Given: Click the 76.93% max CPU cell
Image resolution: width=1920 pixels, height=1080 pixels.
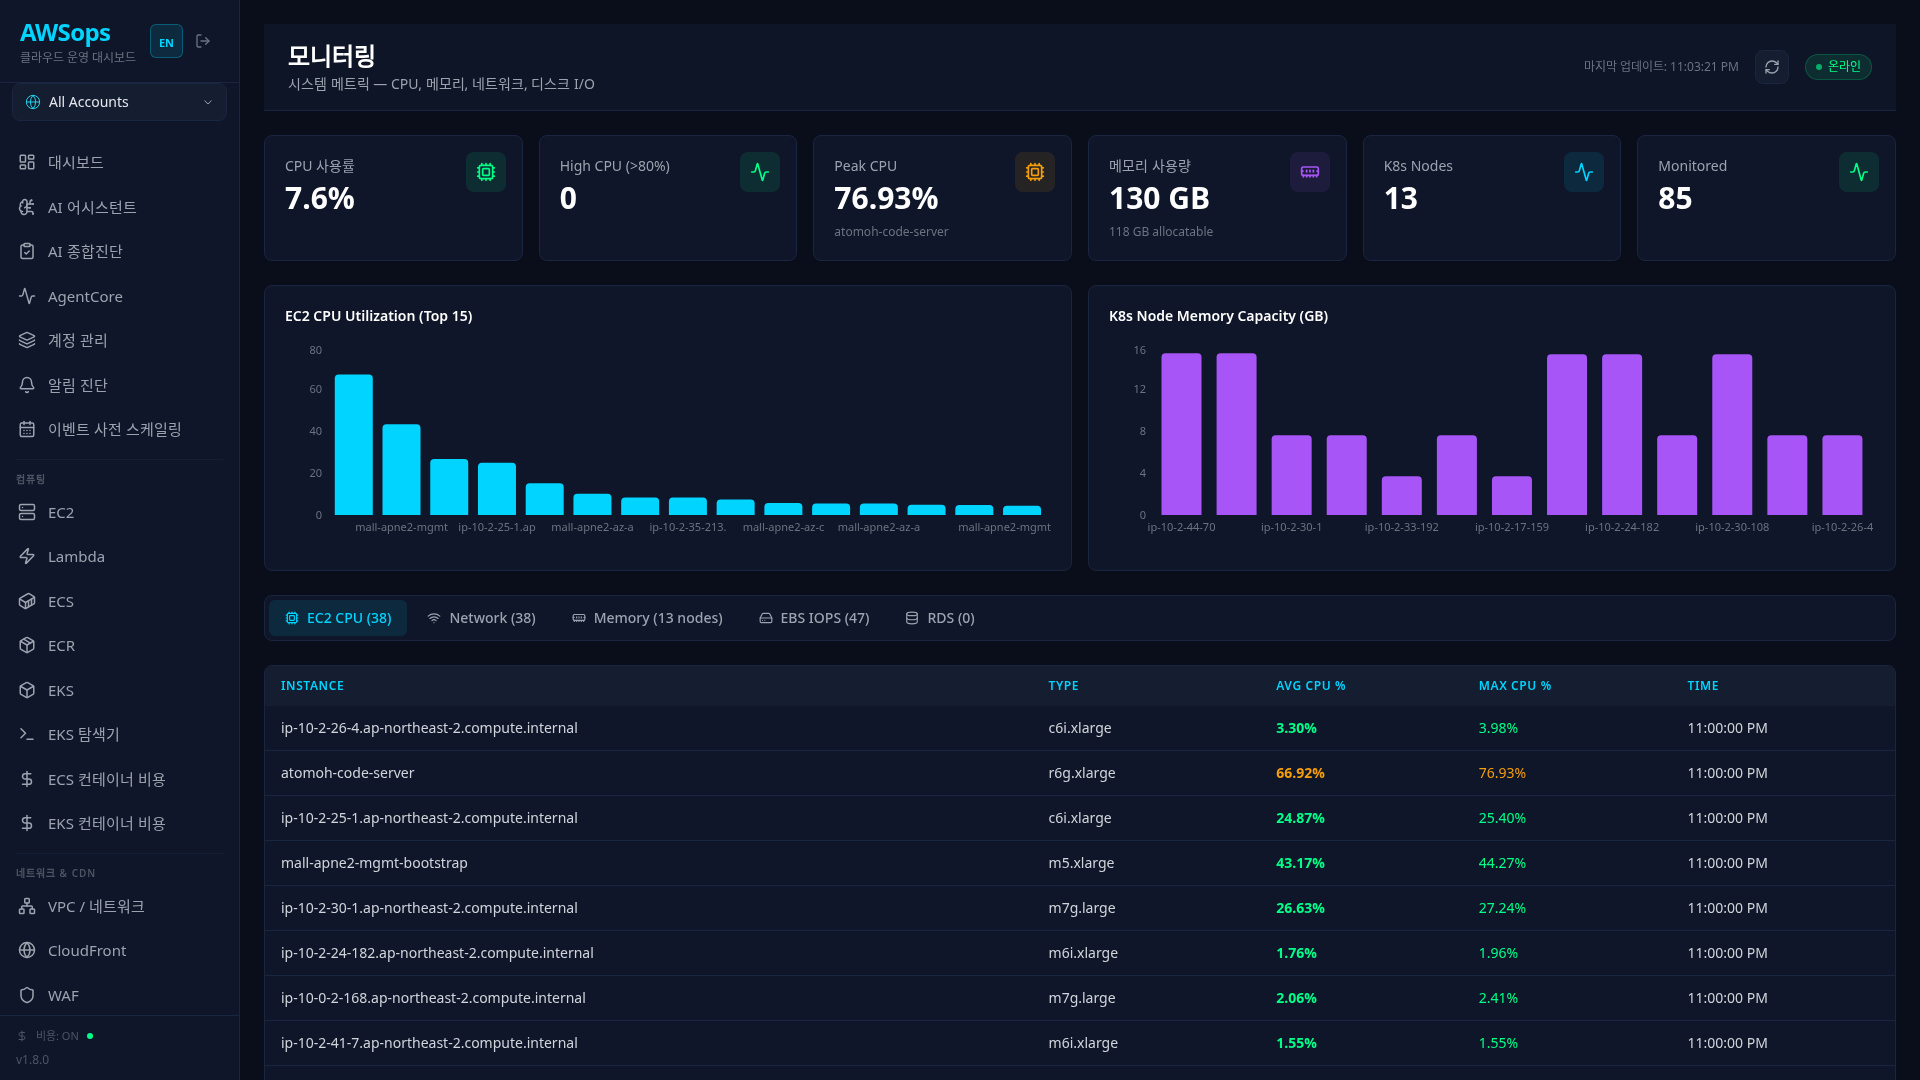Looking at the screenshot, I should (1502, 773).
